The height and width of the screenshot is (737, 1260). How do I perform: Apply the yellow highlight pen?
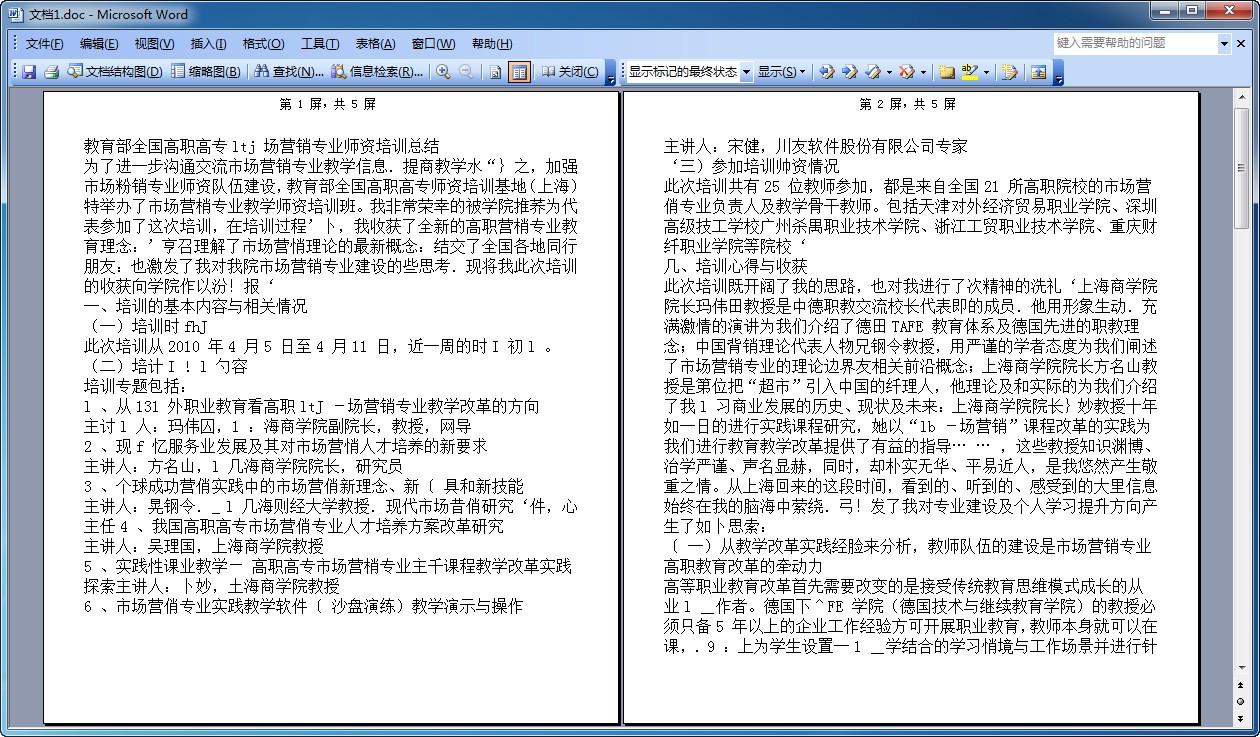[x=969, y=72]
